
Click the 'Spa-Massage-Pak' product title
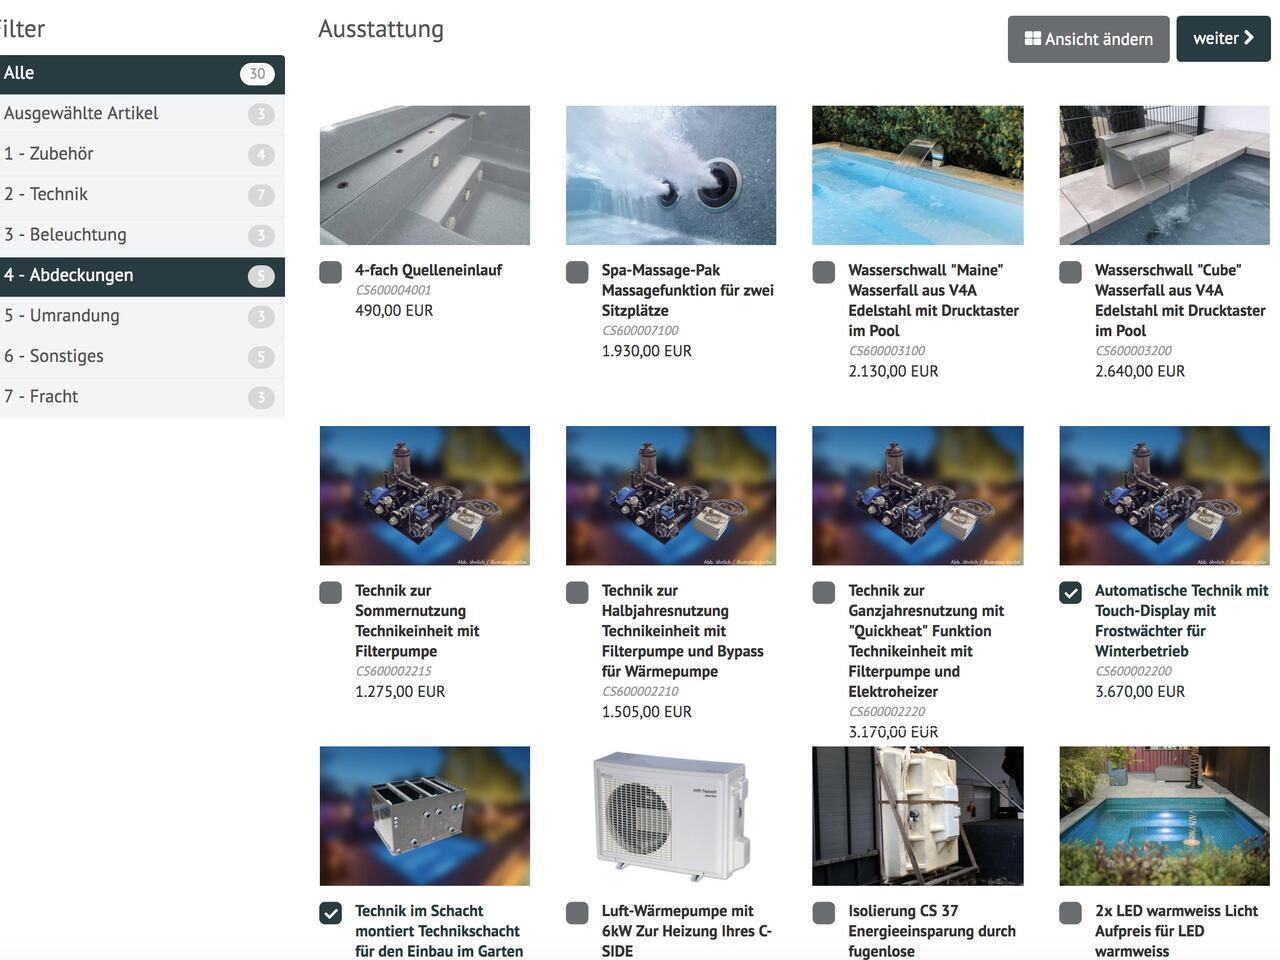[688, 290]
